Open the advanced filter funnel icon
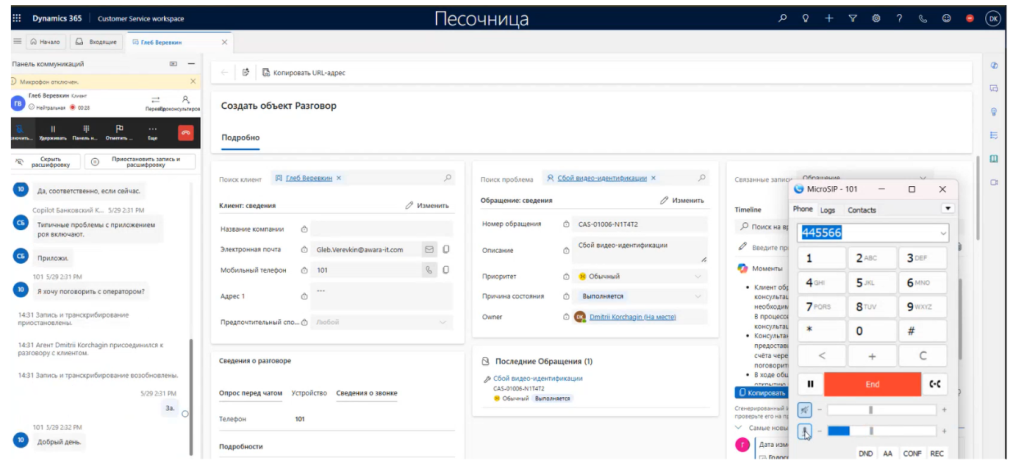This screenshot has width=1024, height=469. (852, 18)
